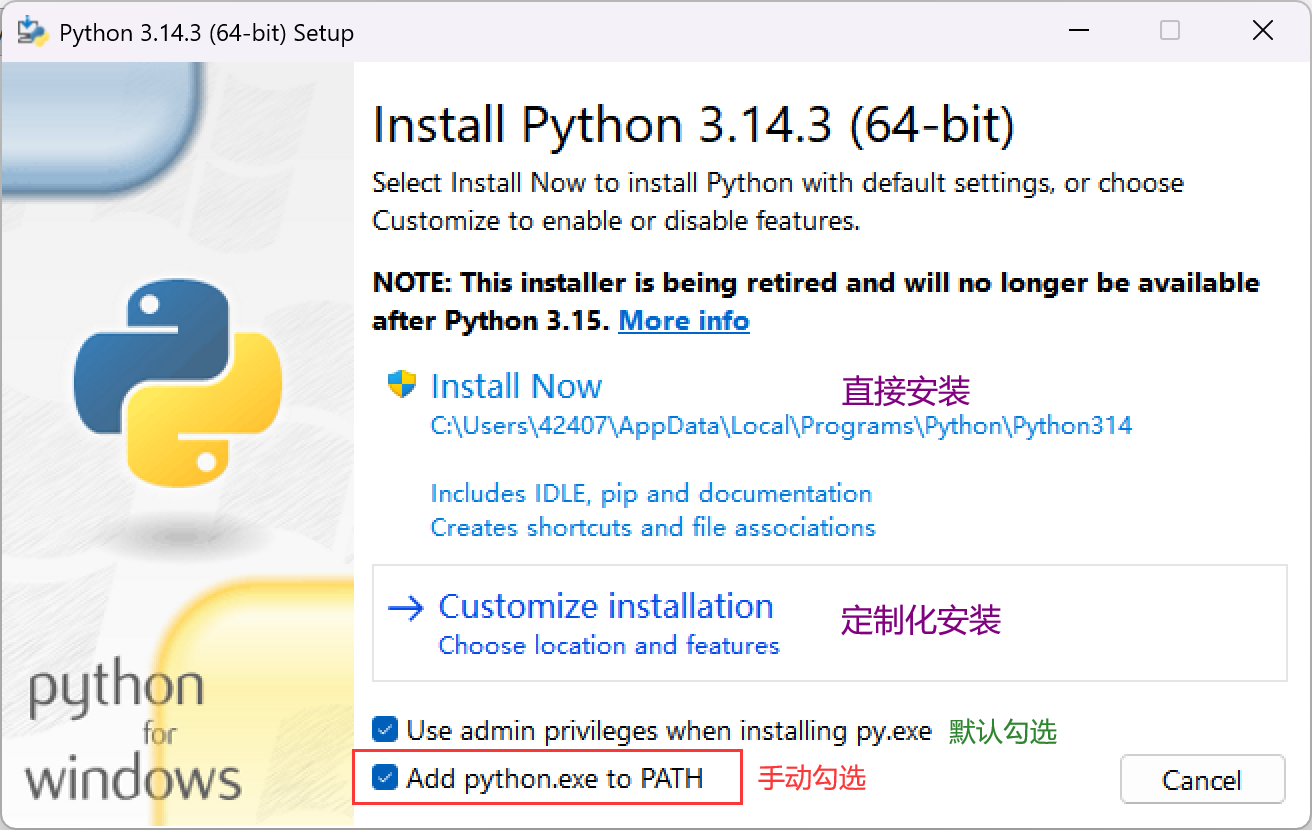Click the title bar text 'Python 3.14.3 (64-bit) Setup'

[x=207, y=33]
